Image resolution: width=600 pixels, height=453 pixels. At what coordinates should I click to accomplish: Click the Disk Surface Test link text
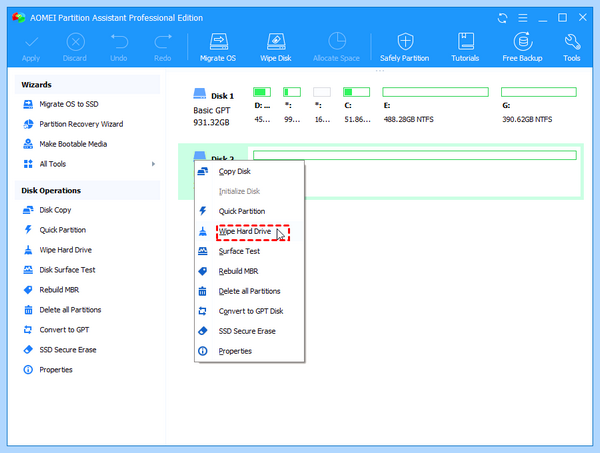point(67,270)
